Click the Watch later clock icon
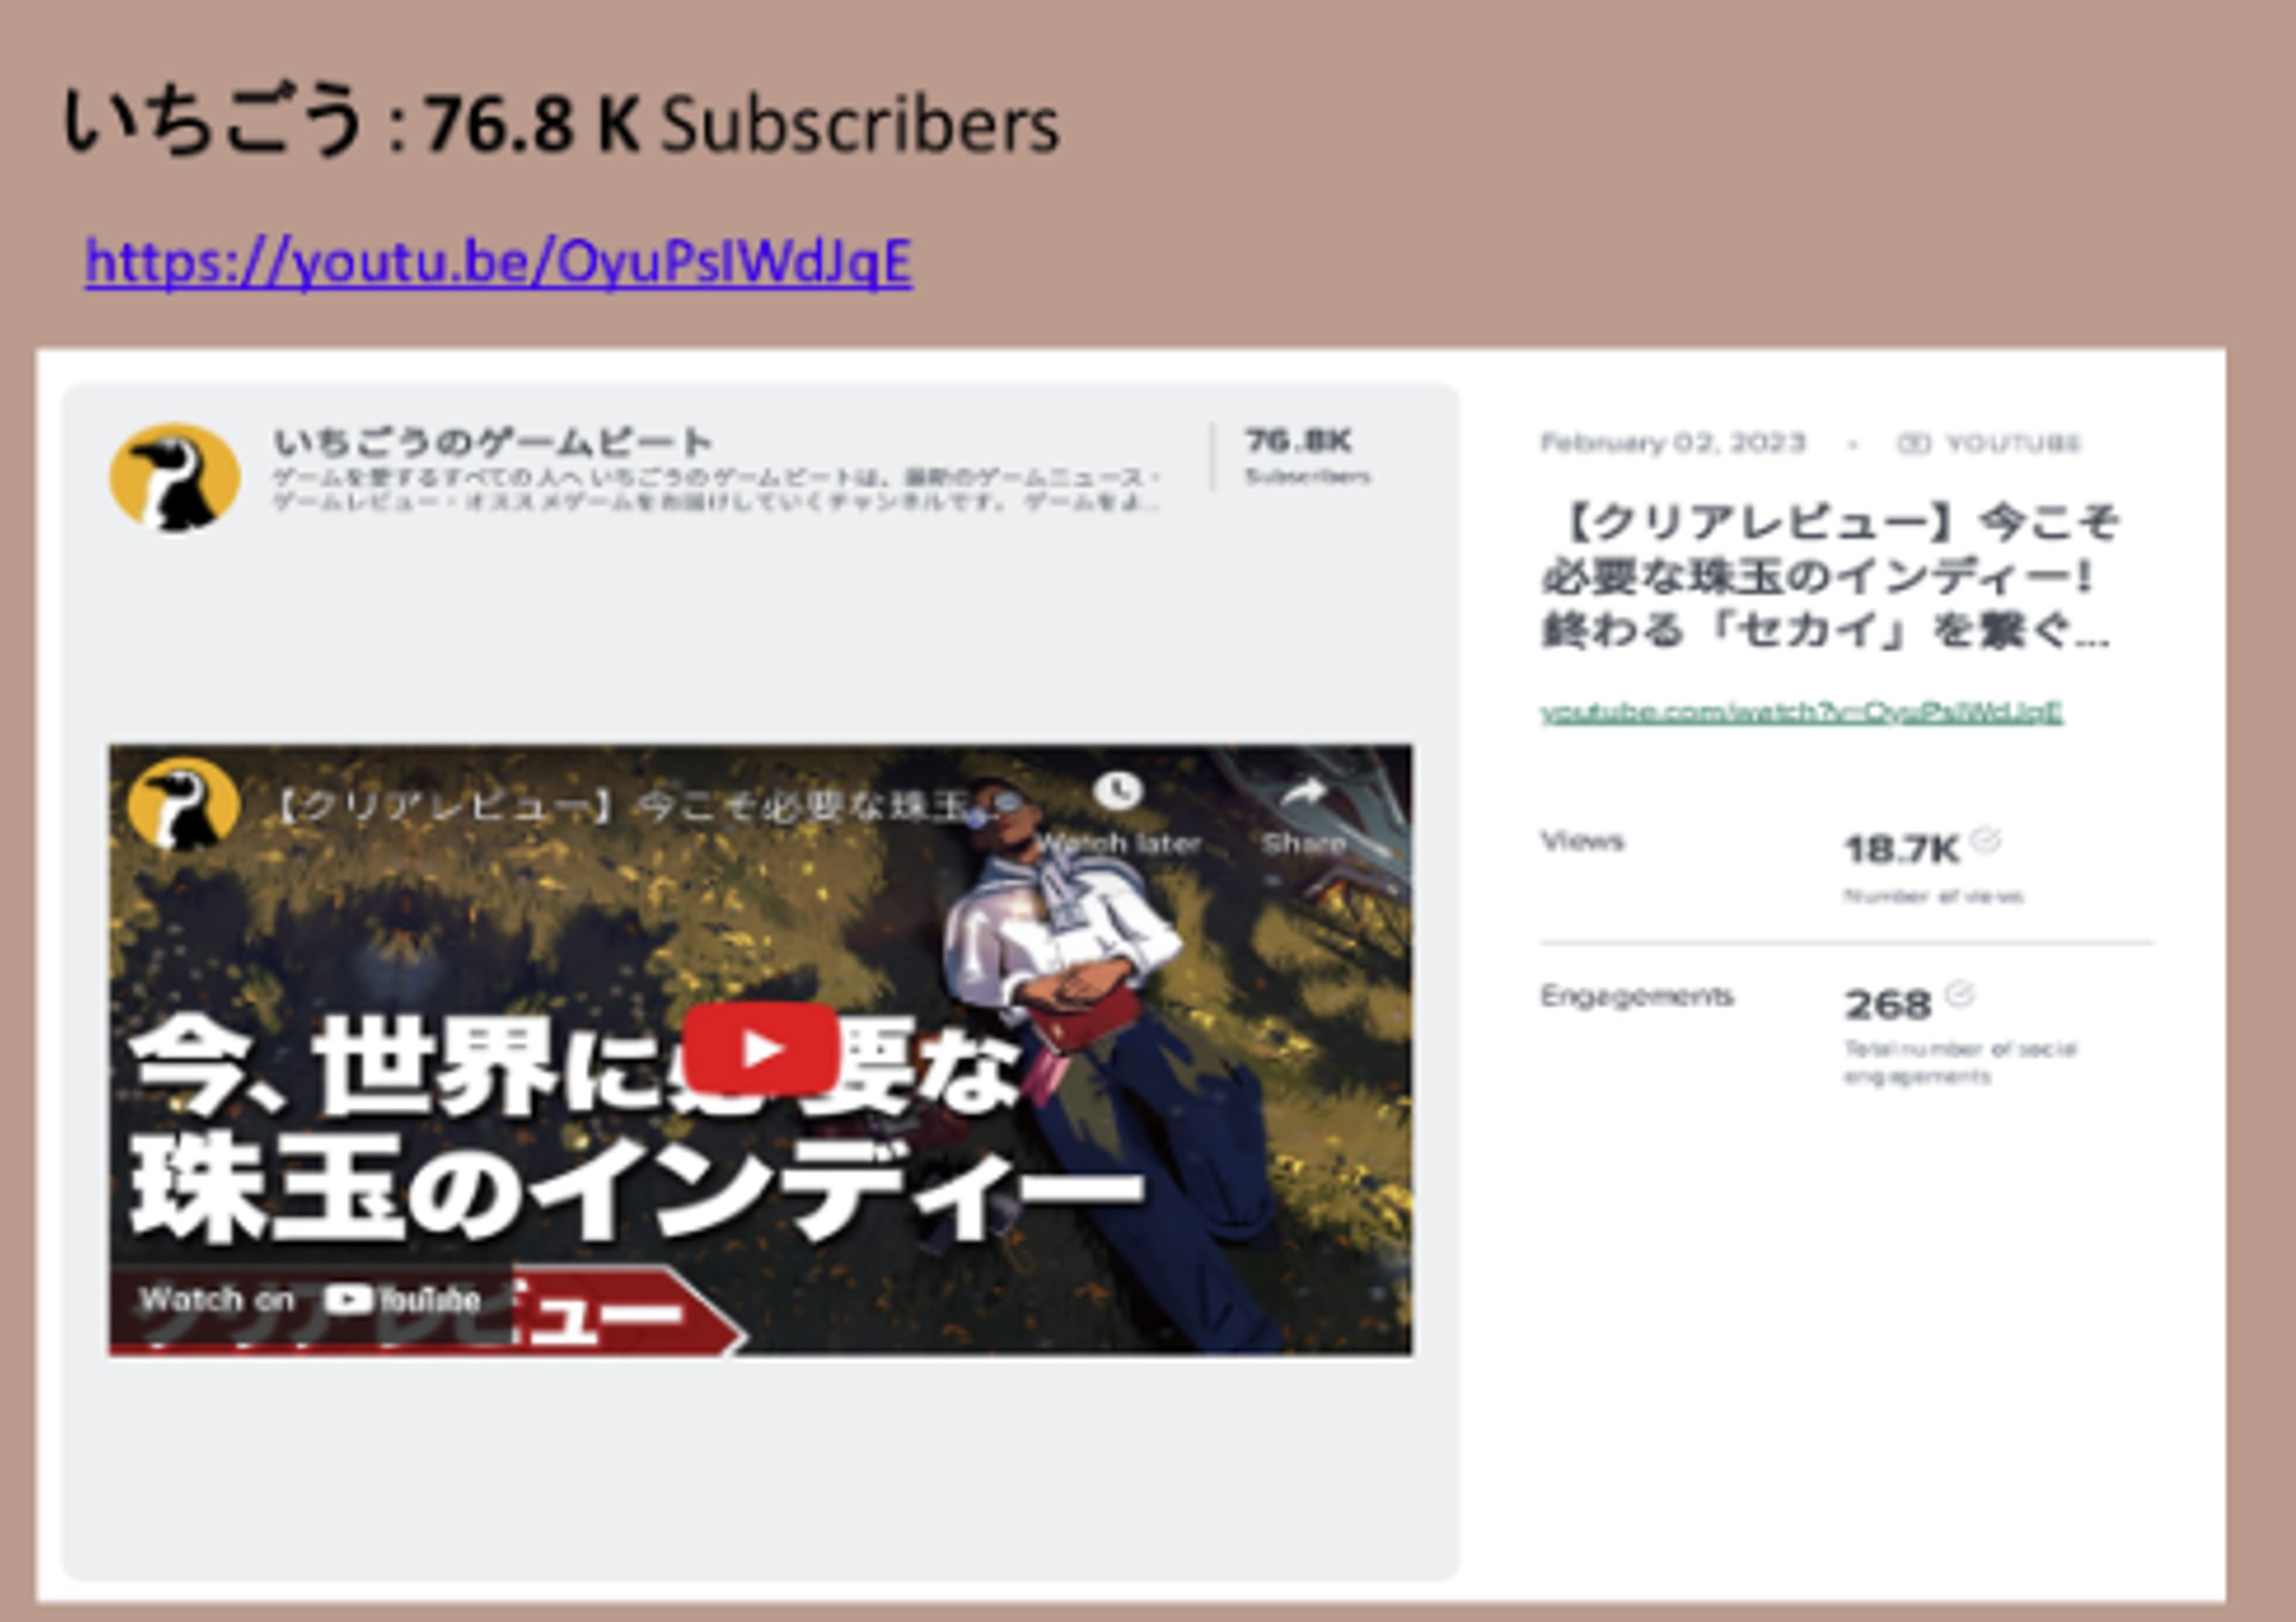 click(1117, 792)
